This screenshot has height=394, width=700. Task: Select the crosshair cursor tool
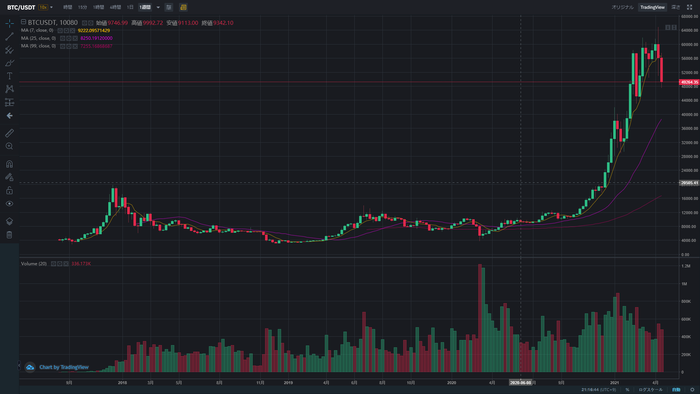(9, 23)
